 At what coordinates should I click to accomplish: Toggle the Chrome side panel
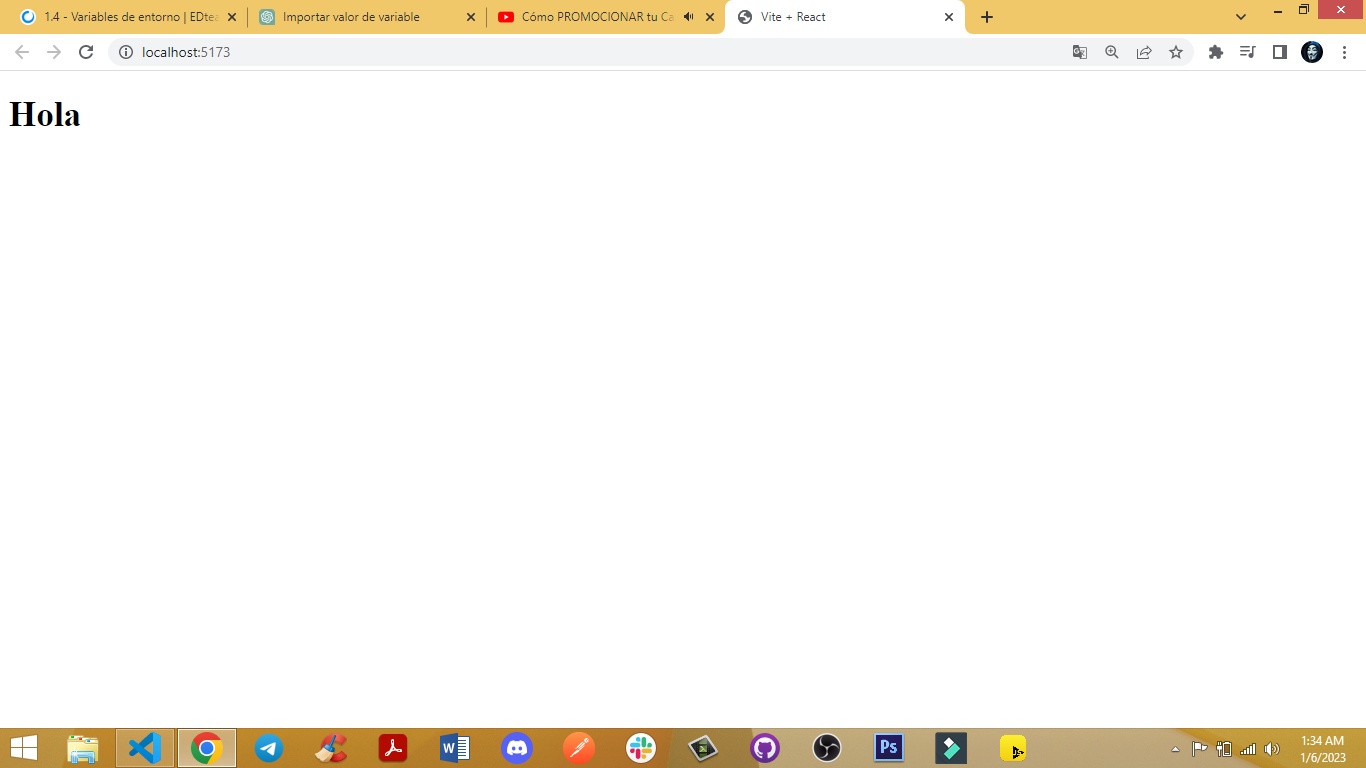pyautogui.click(x=1279, y=52)
